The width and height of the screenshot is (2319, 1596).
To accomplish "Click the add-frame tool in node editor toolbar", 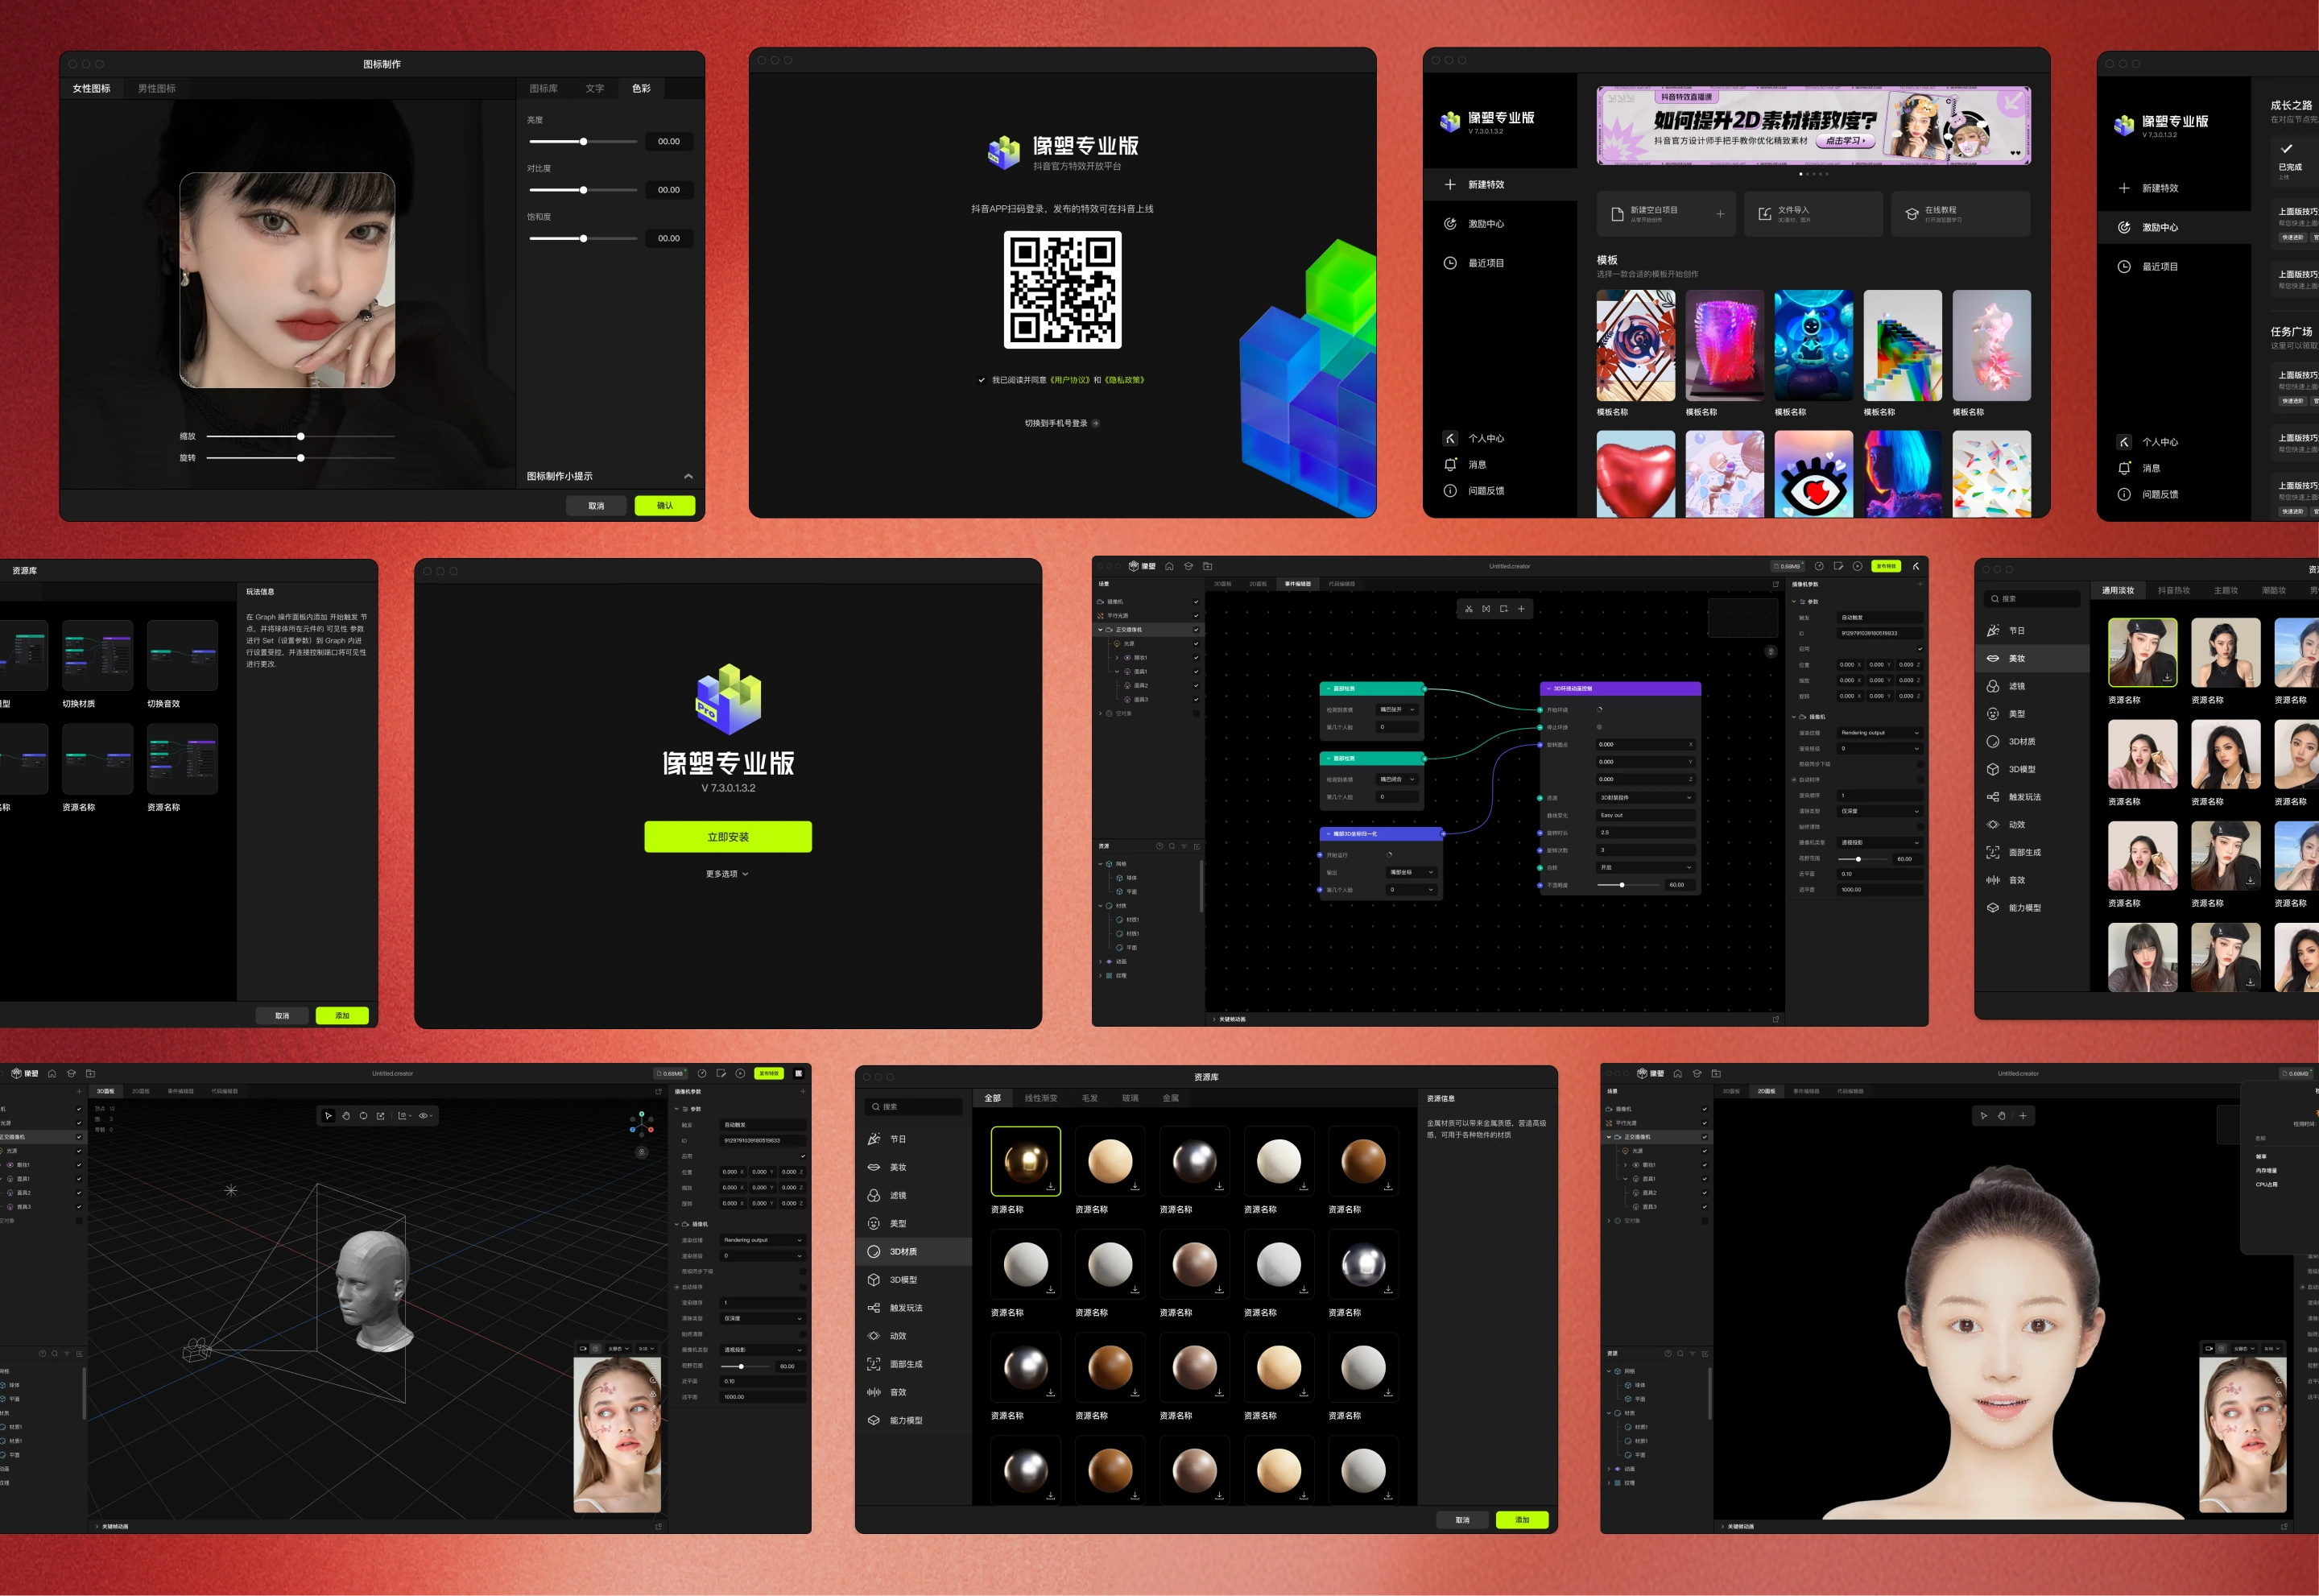I will [x=1503, y=608].
